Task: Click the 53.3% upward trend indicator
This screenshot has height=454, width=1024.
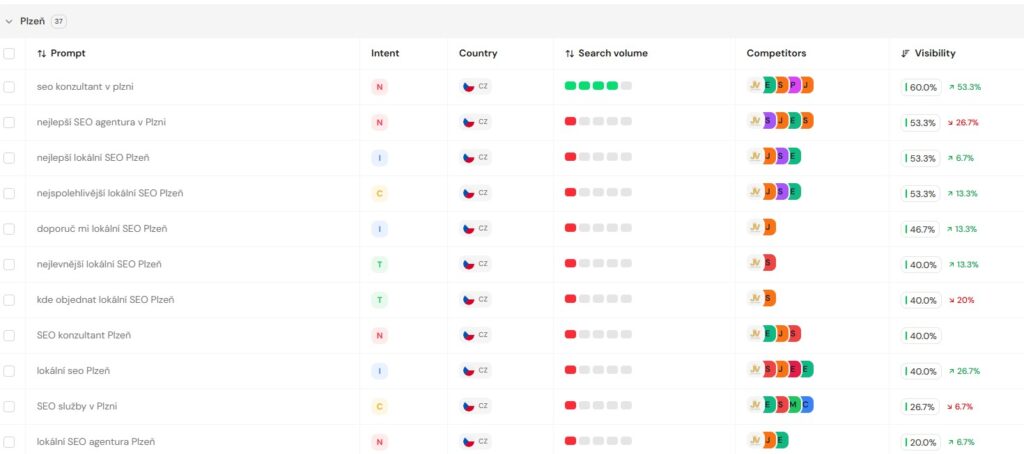Action: tap(965, 87)
